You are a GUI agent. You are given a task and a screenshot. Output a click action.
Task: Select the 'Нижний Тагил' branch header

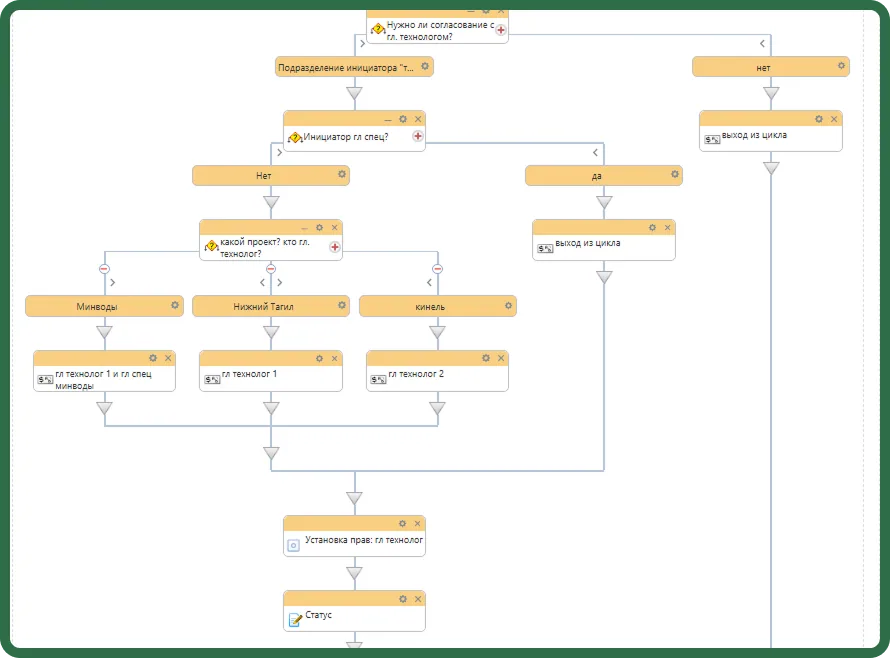pyautogui.click(x=271, y=306)
